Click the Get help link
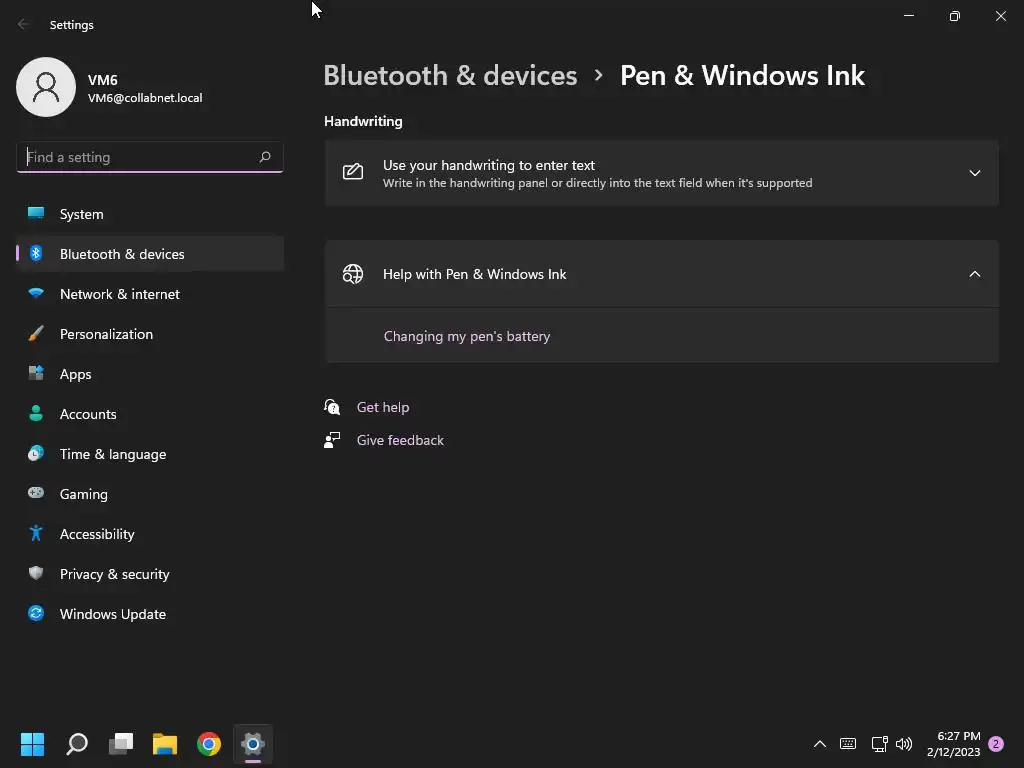The width and height of the screenshot is (1024, 768). click(x=383, y=408)
